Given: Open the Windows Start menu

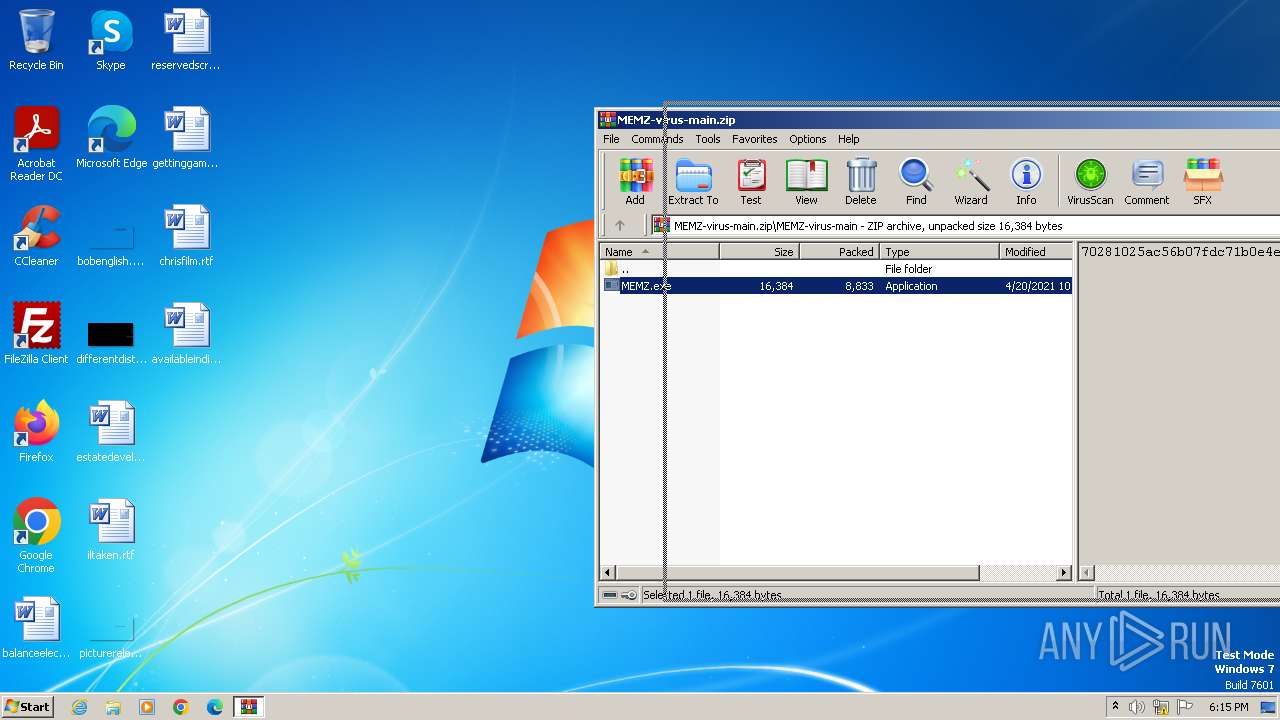Looking at the screenshot, I should [27, 706].
